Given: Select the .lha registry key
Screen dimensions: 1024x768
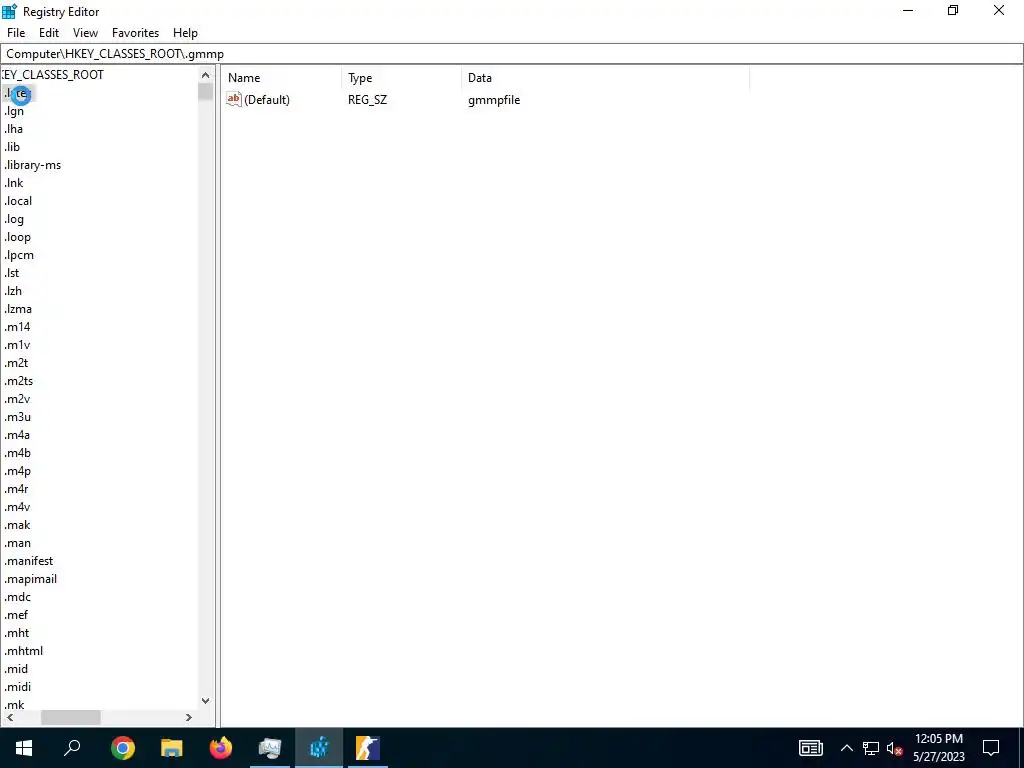Looking at the screenshot, I should coord(13,129).
